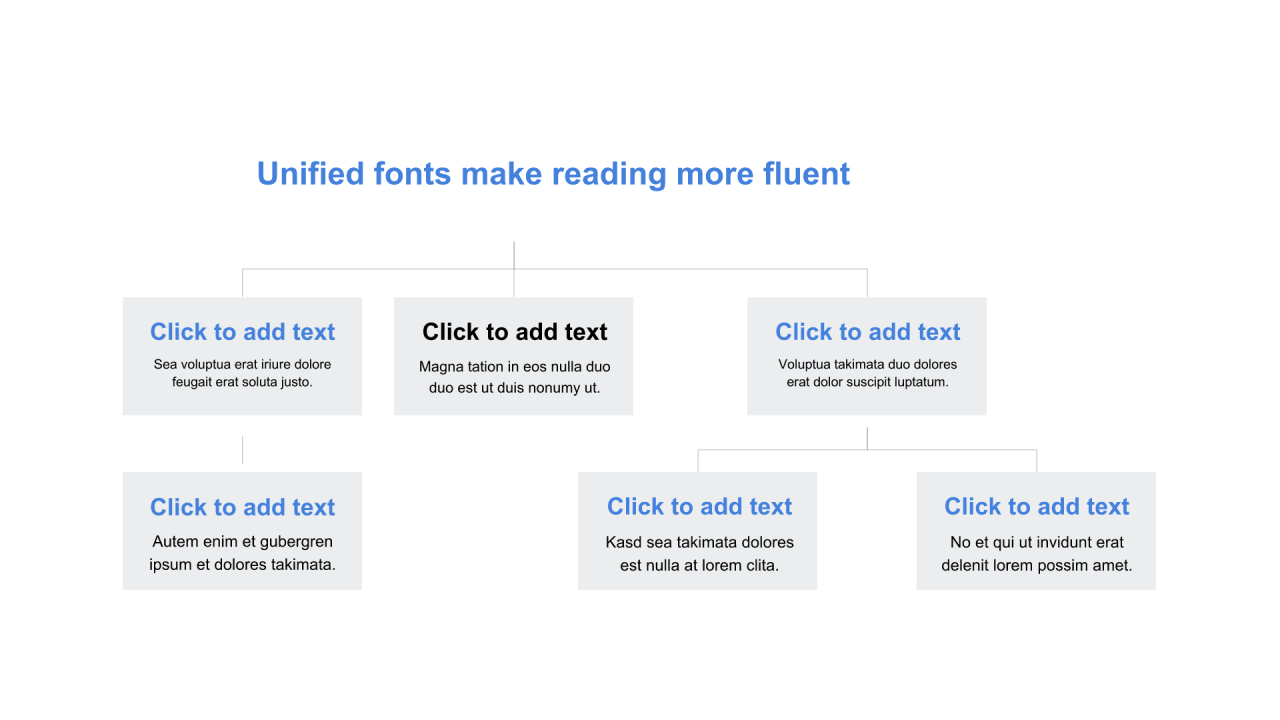Viewport: 1280px width, 720px height.
Task: Click the 'Kasd sea takimata dolores' paragraph
Action: coord(699,554)
